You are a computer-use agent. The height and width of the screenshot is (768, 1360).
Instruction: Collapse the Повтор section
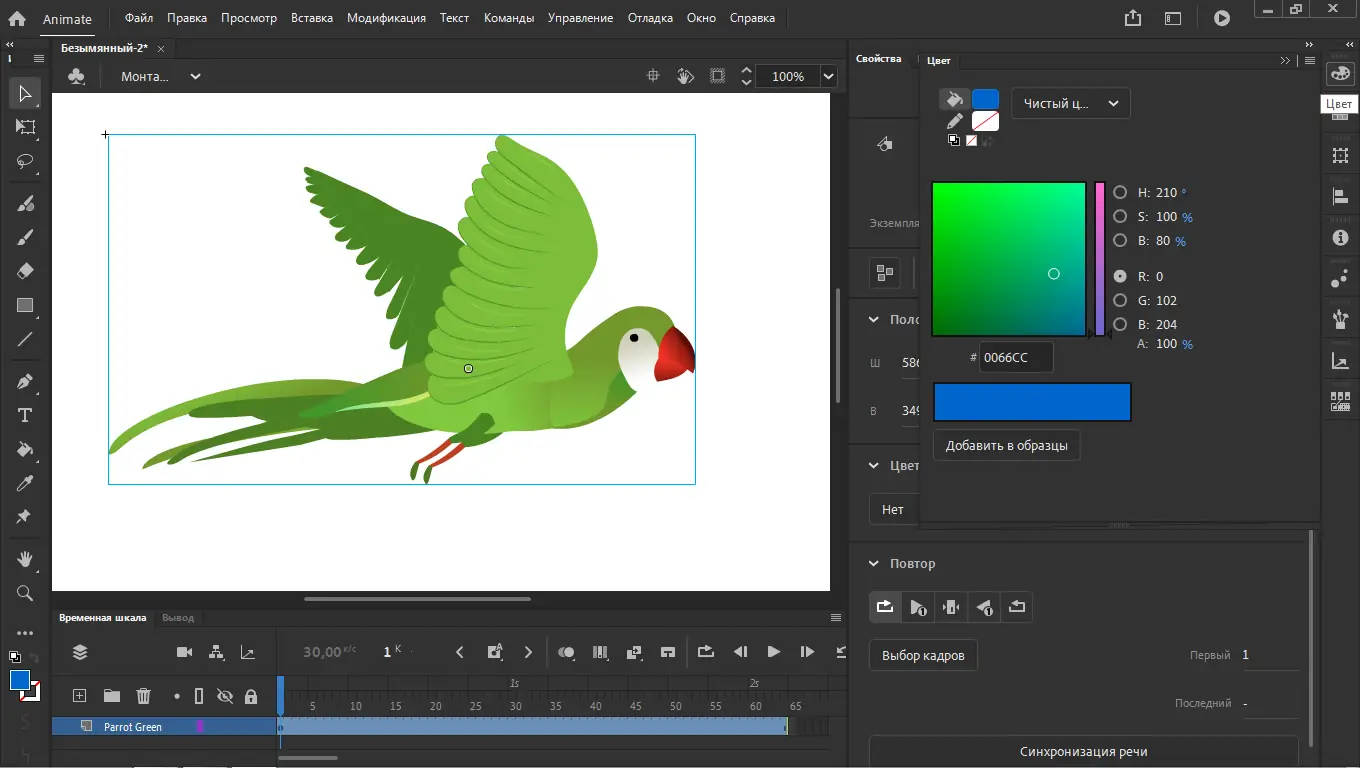point(873,564)
